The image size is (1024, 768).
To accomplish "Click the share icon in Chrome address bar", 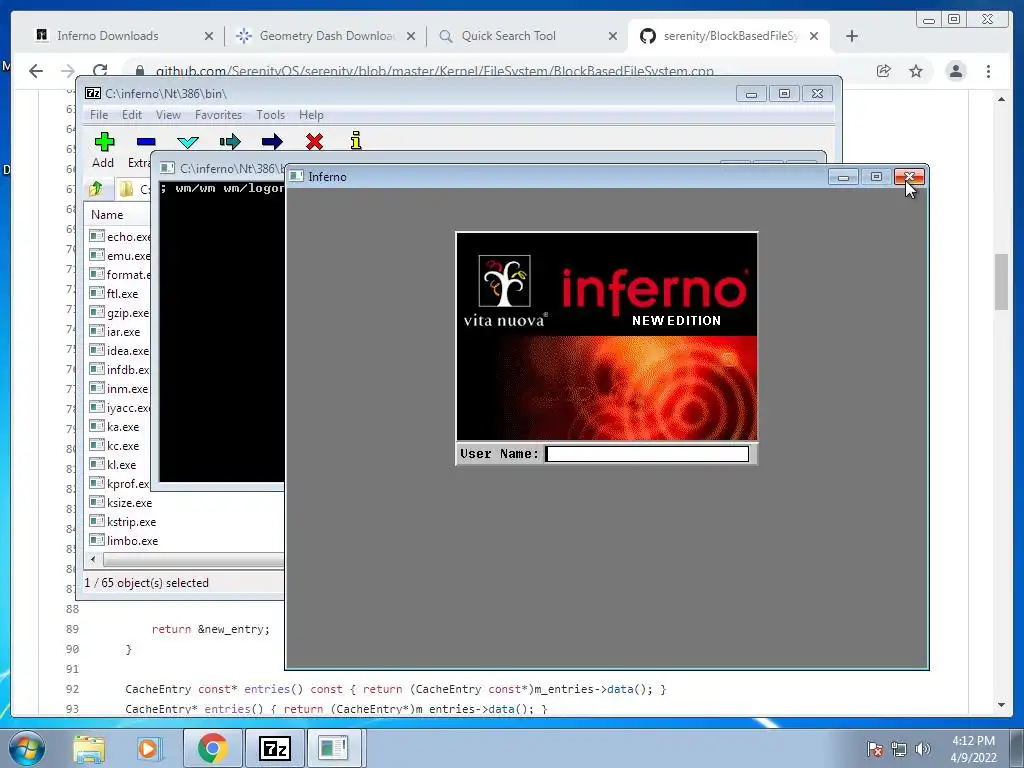I will pyautogui.click(x=883, y=71).
